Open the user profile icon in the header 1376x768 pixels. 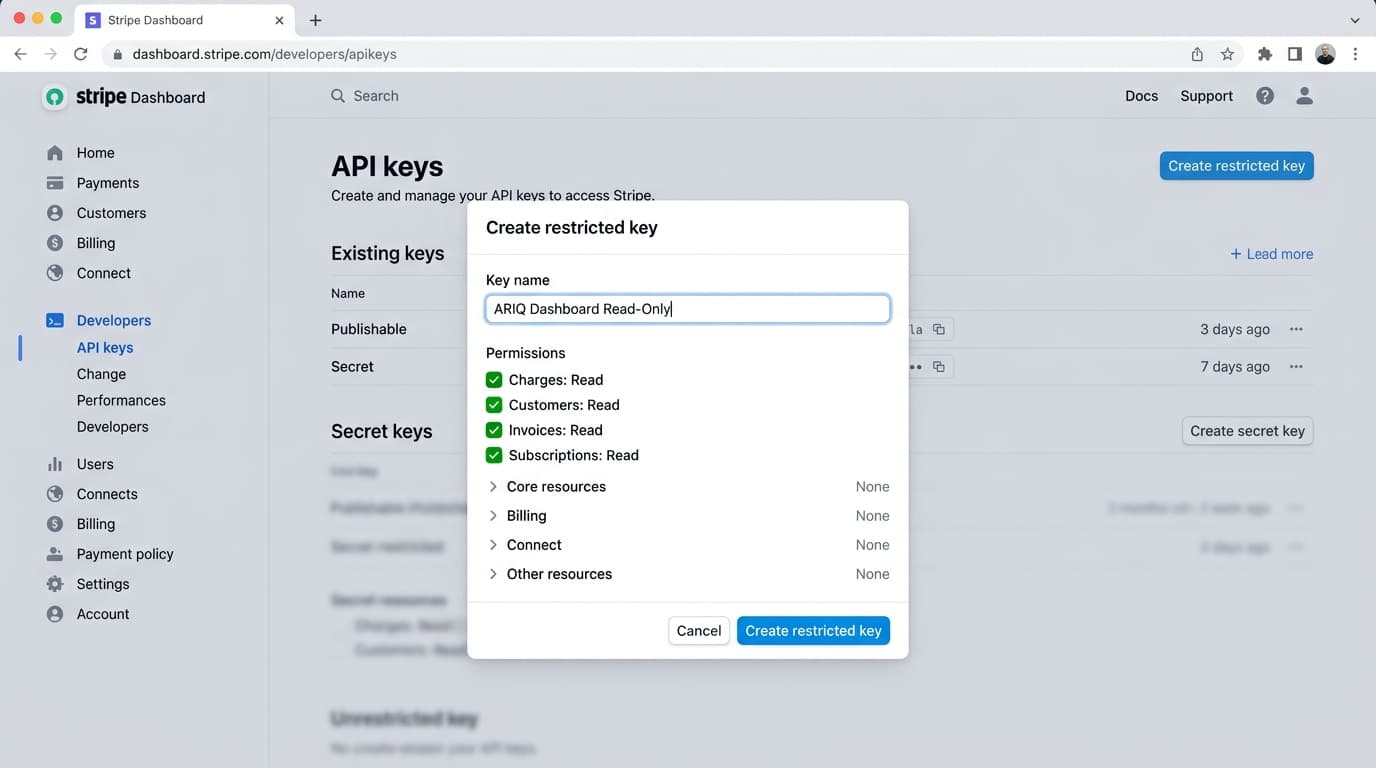coord(1304,96)
